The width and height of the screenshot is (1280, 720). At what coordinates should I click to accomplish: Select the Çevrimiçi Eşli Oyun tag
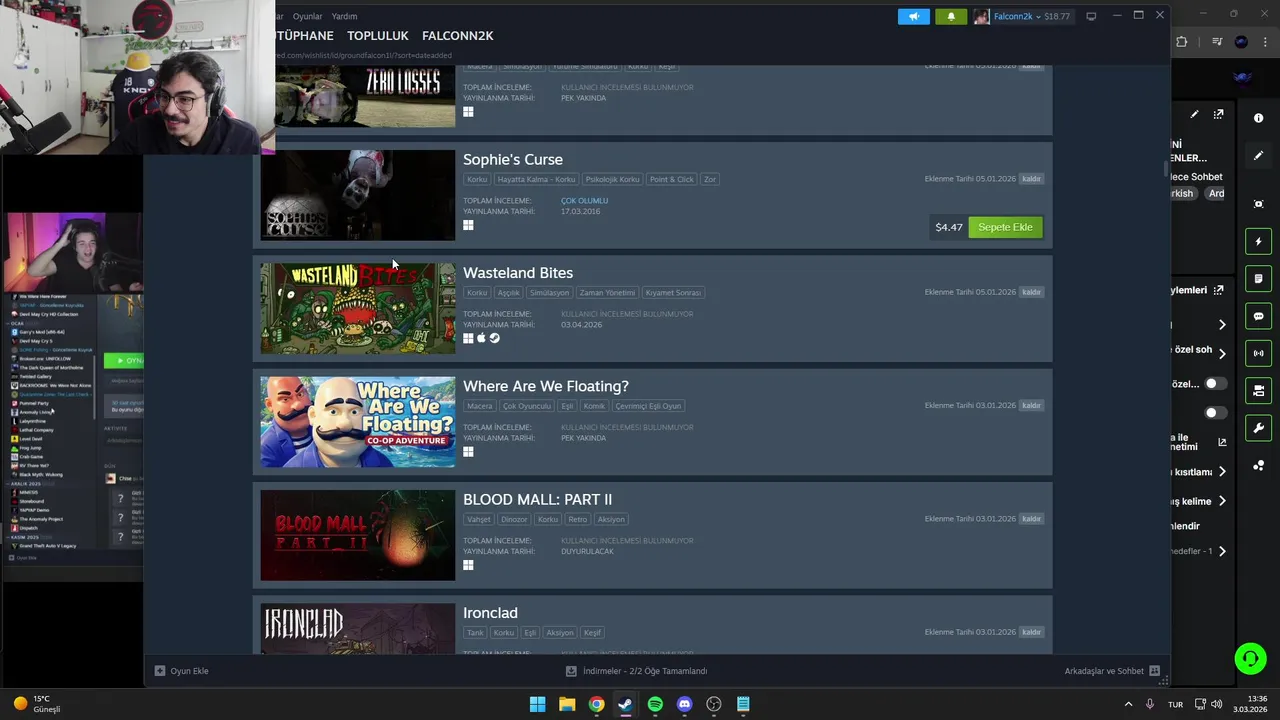click(x=648, y=406)
